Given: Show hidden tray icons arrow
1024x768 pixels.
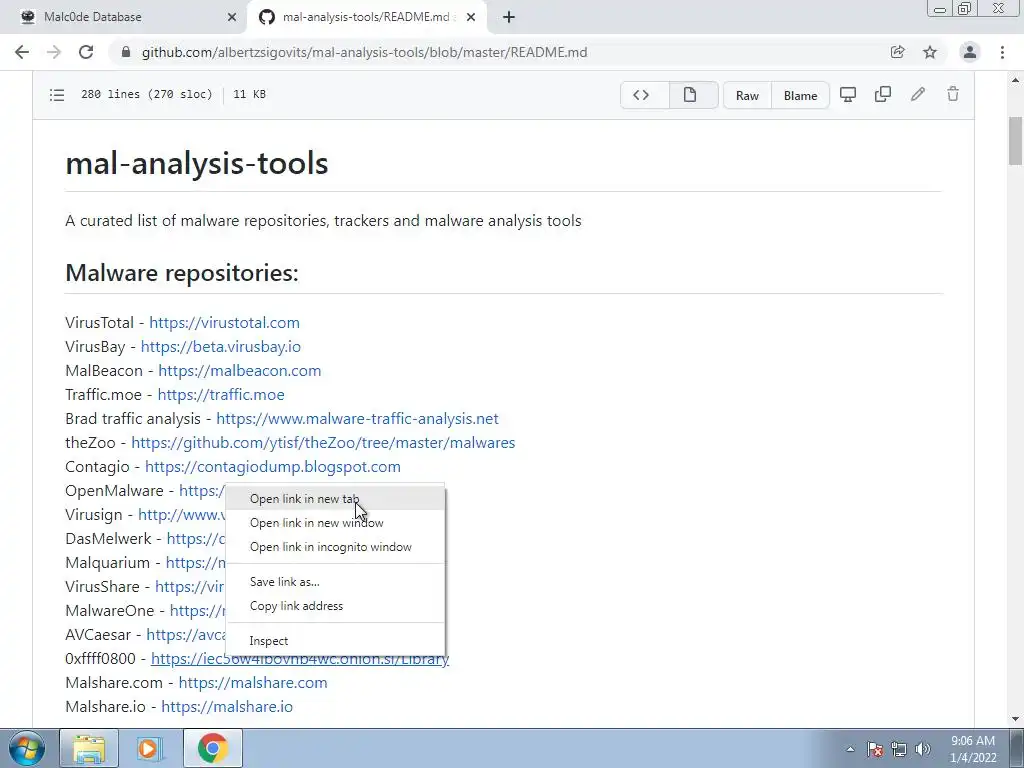Looking at the screenshot, I should point(850,749).
